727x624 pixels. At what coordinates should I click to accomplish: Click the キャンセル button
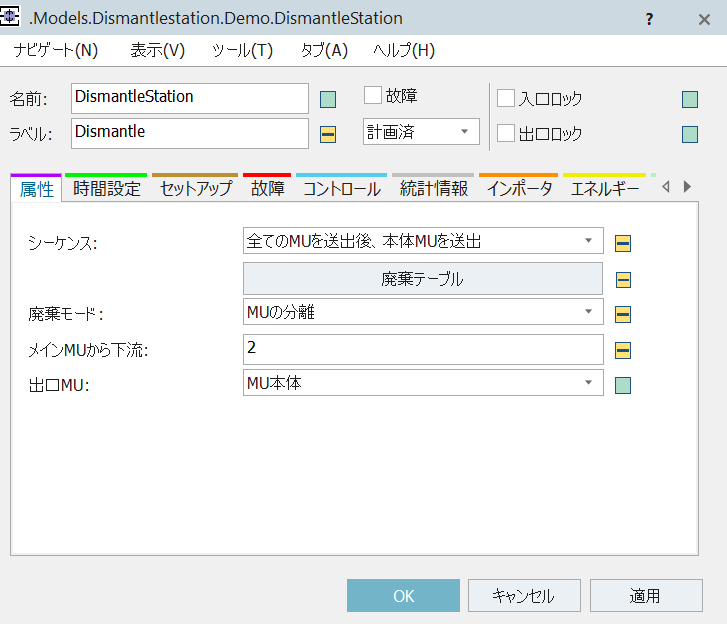click(524, 595)
